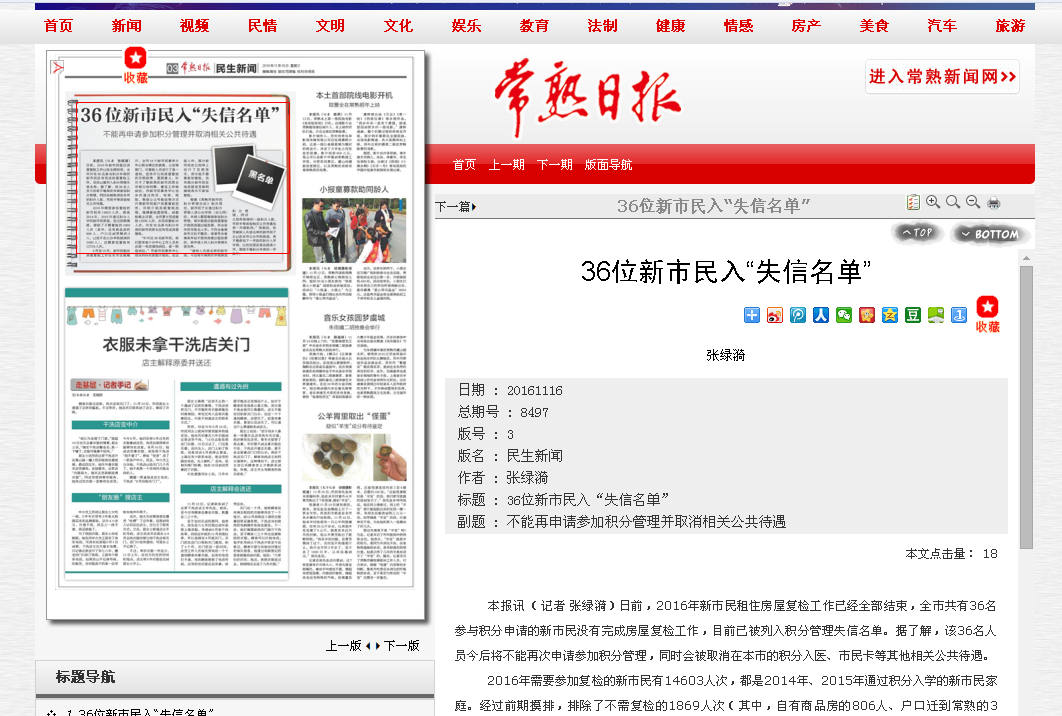Select the 公羊胃里取出“怪蛋” article on thumbnail

coord(354,494)
